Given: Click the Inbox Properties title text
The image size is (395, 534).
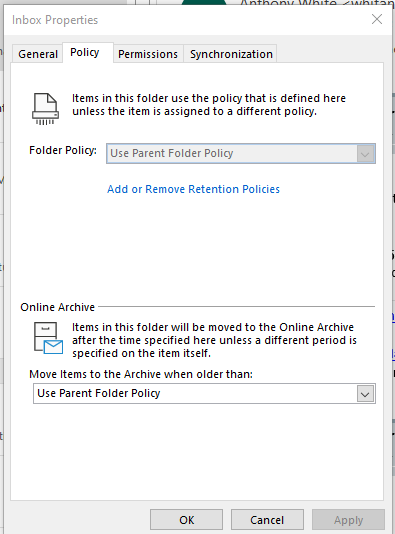Looking at the screenshot, I should [55, 20].
